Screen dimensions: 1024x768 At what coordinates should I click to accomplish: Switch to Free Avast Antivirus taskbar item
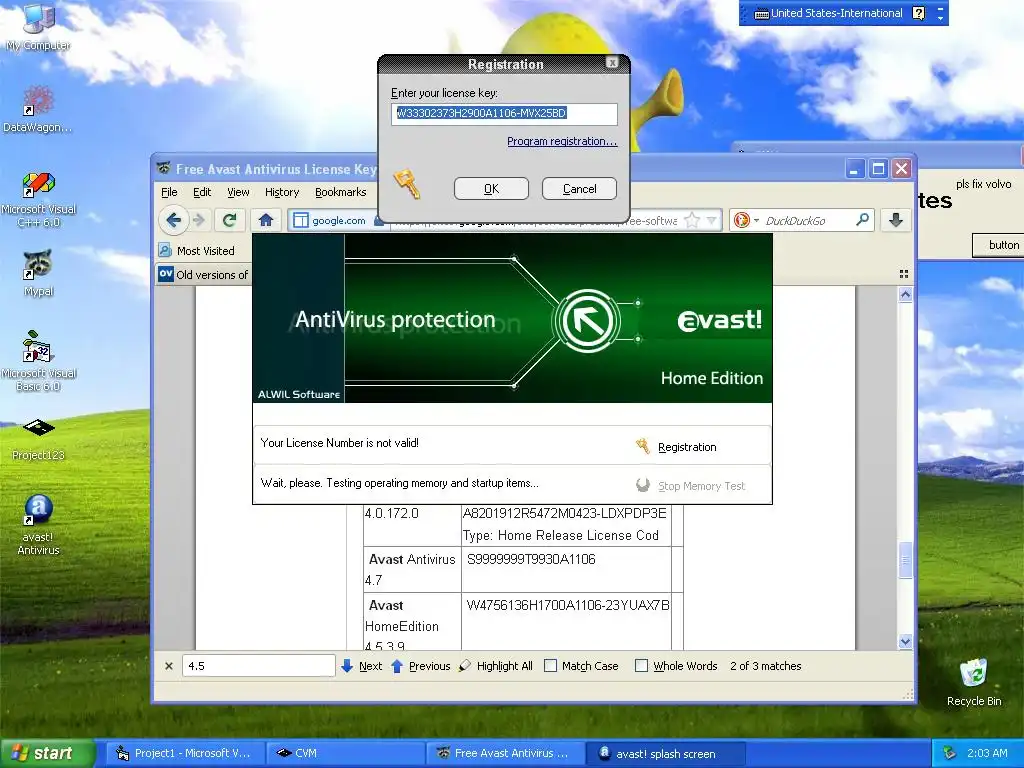point(505,753)
